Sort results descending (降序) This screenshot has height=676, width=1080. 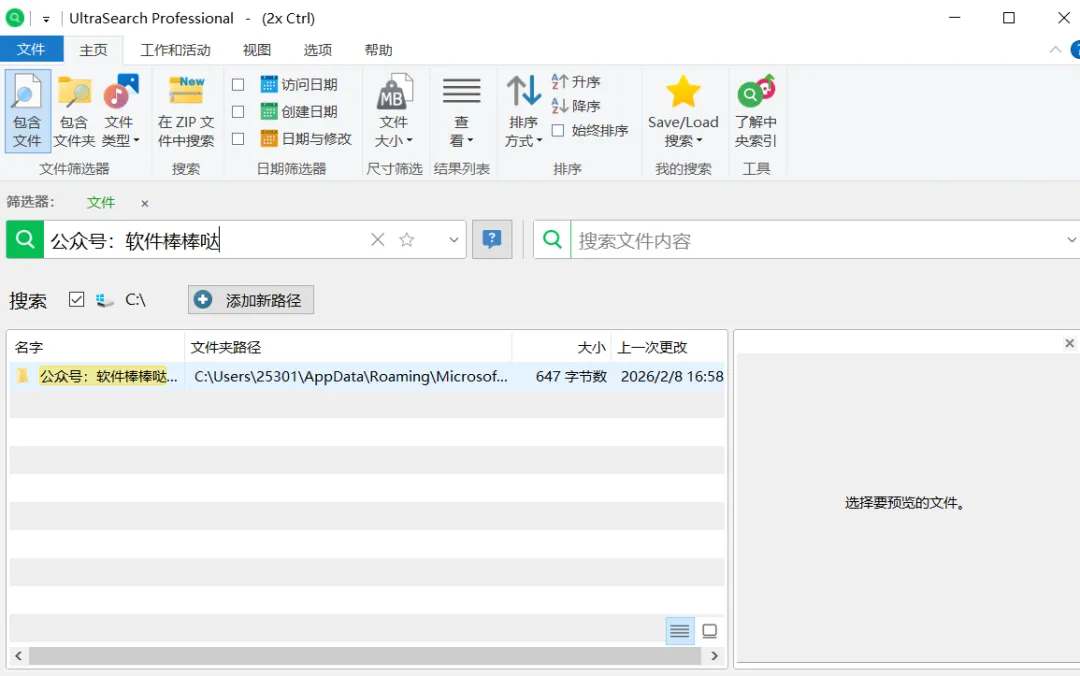click(576, 106)
